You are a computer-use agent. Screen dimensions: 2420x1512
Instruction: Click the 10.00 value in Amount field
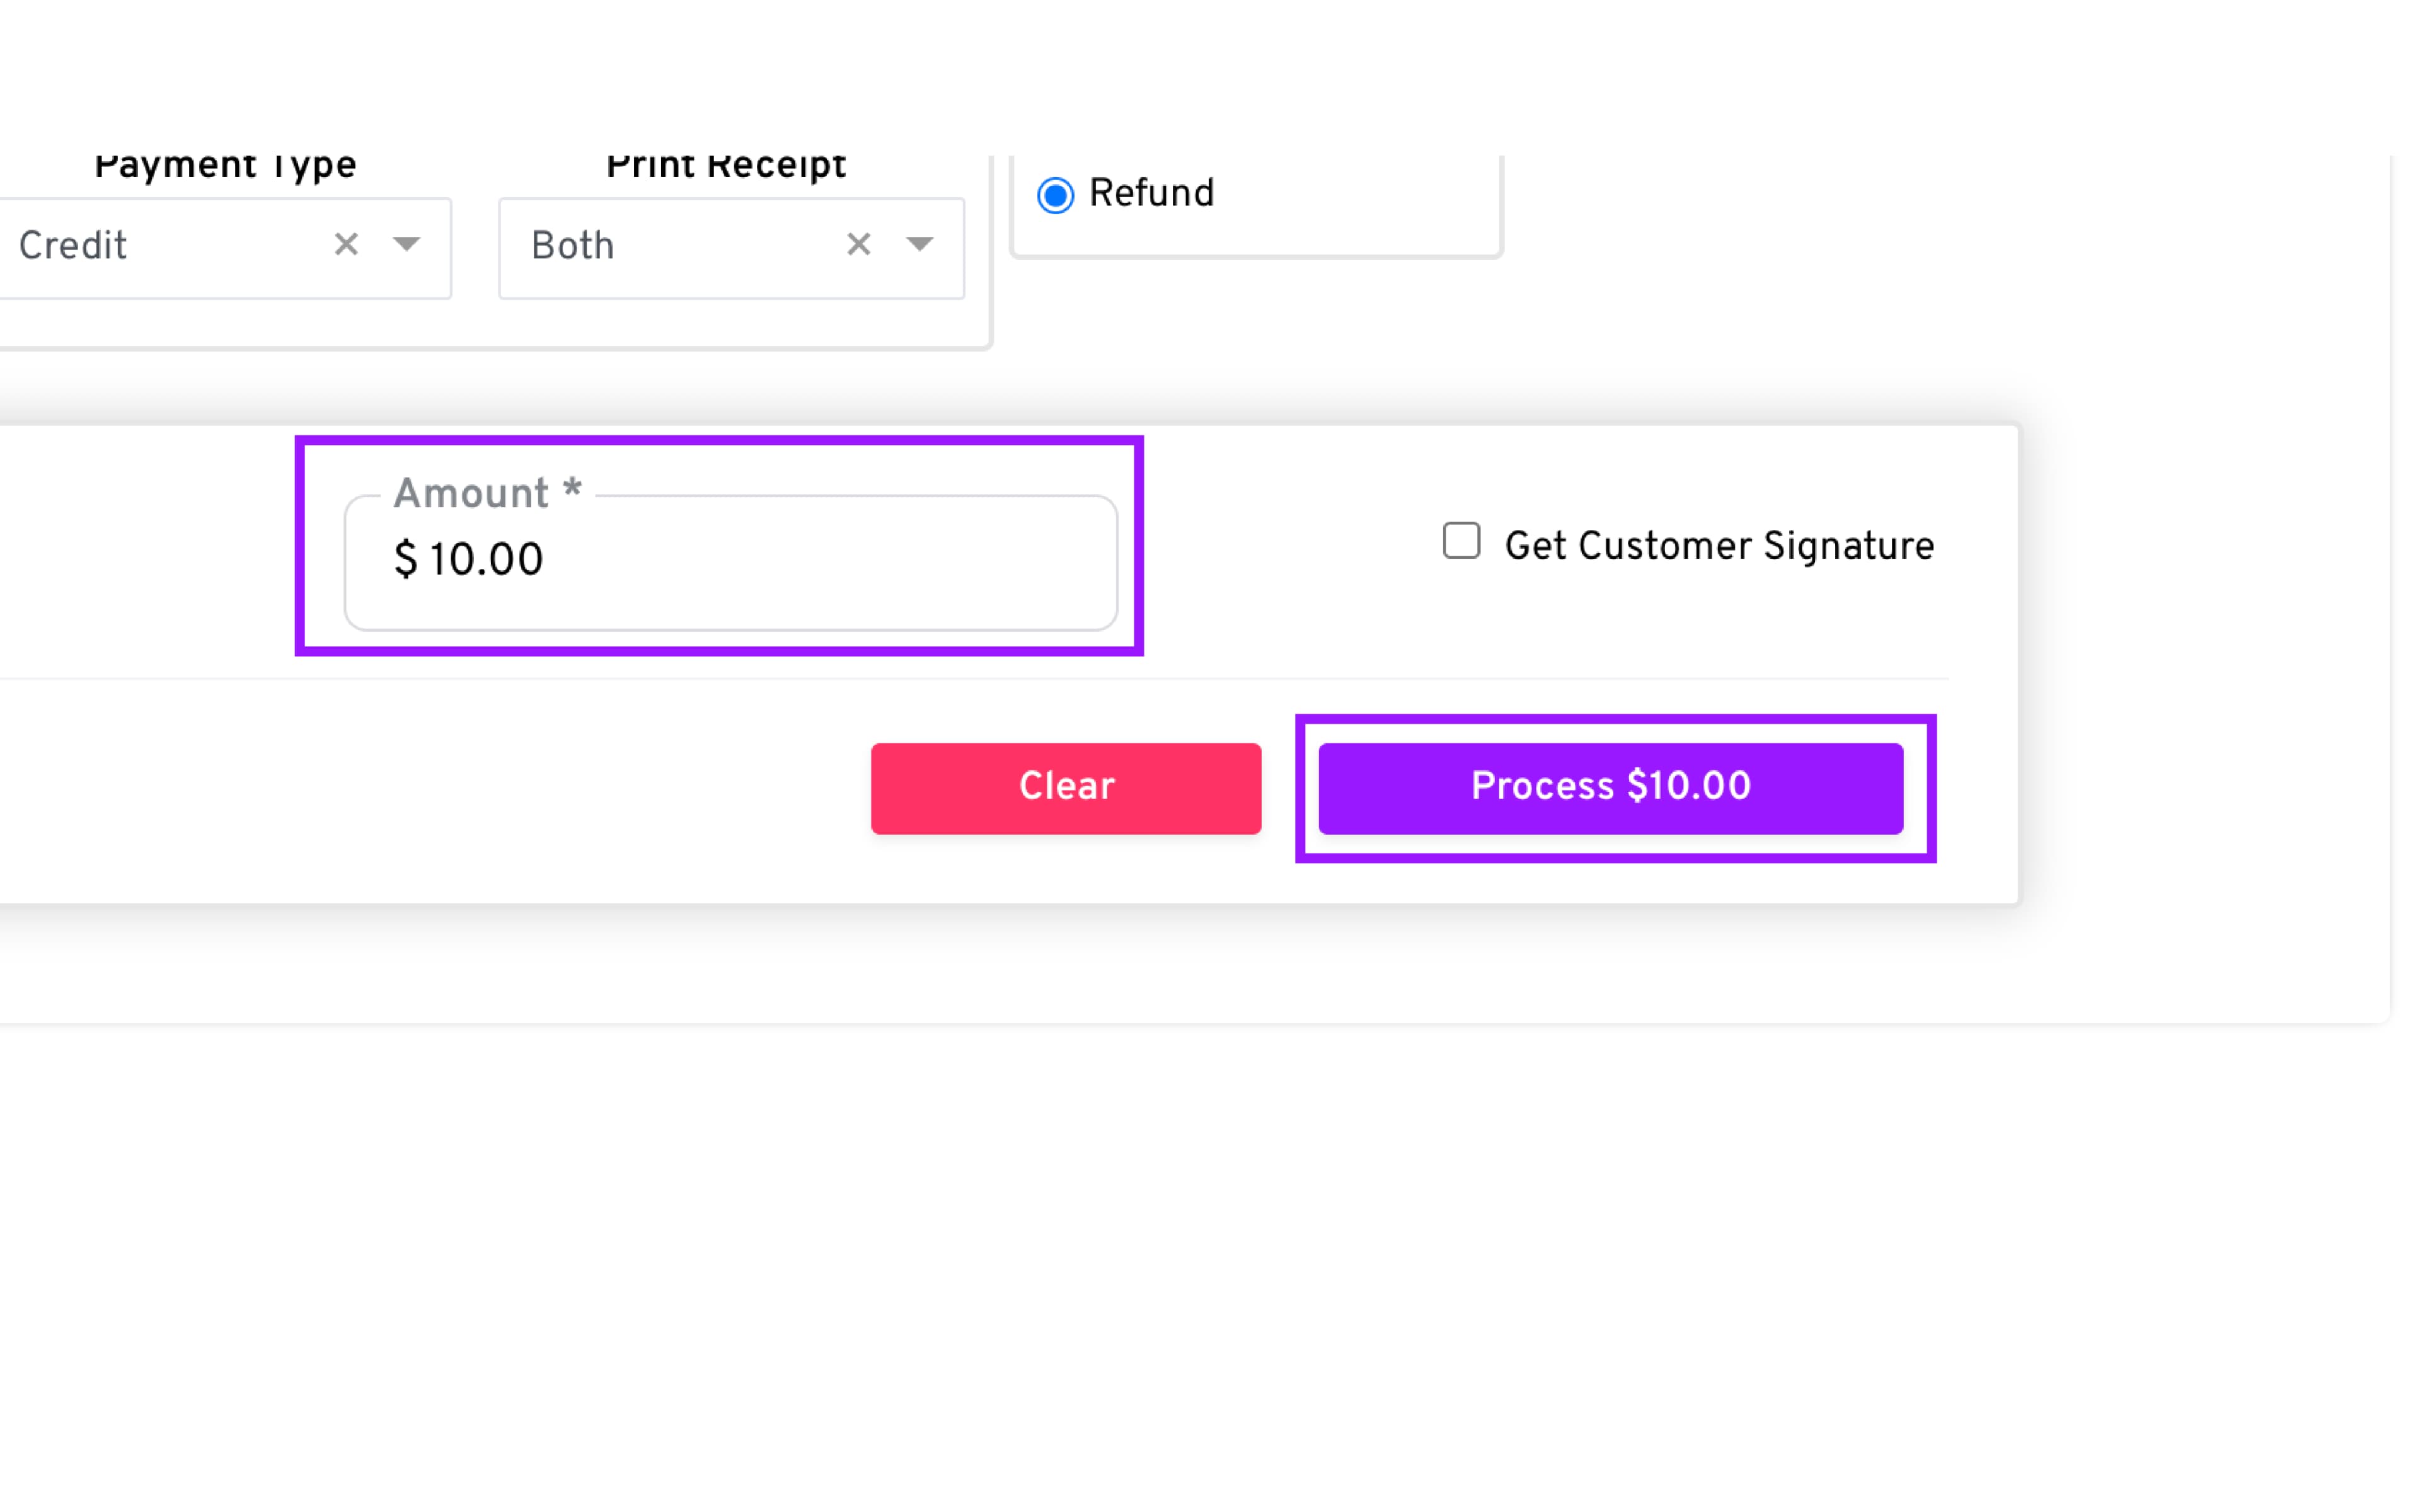tap(486, 560)
